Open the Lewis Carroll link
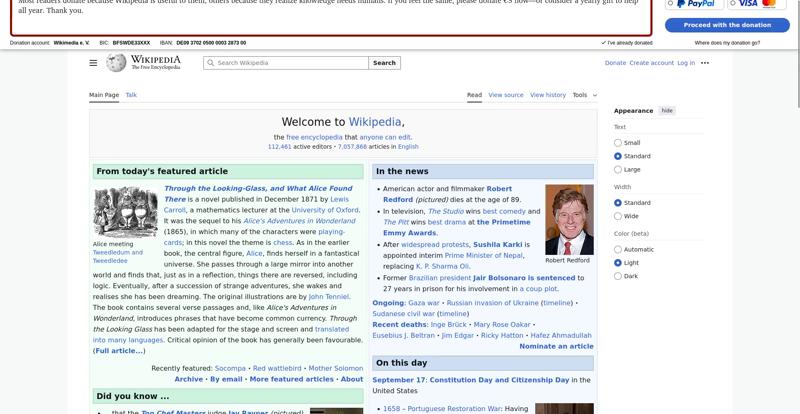 pos(257,204)
